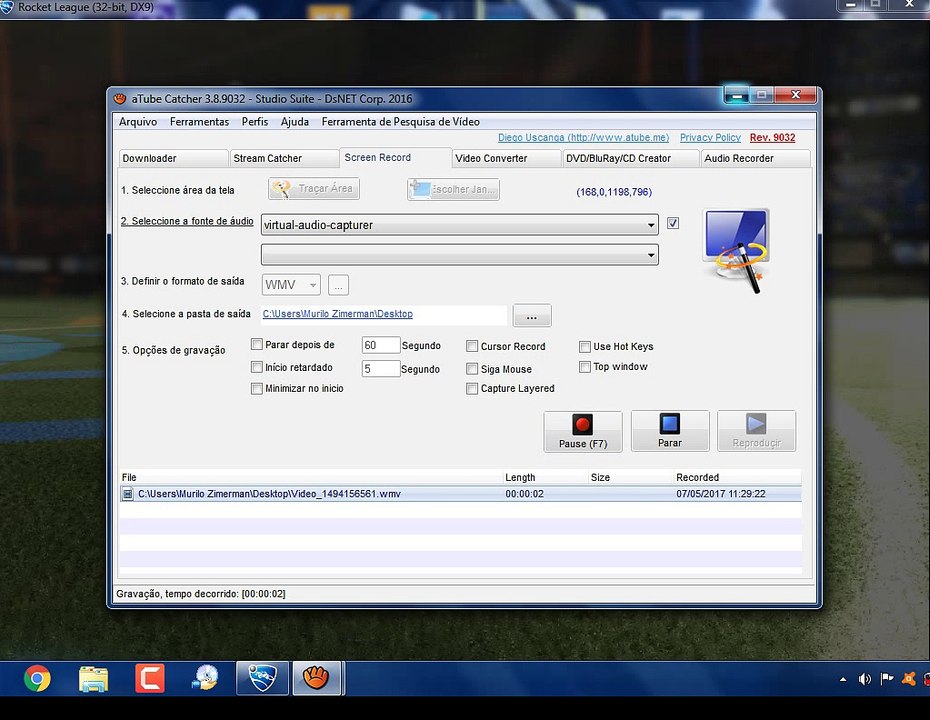The width and height of the screenshot is (930, 720).
Task: Click the 00:00:02 length value
Action: tap(524, 493)
